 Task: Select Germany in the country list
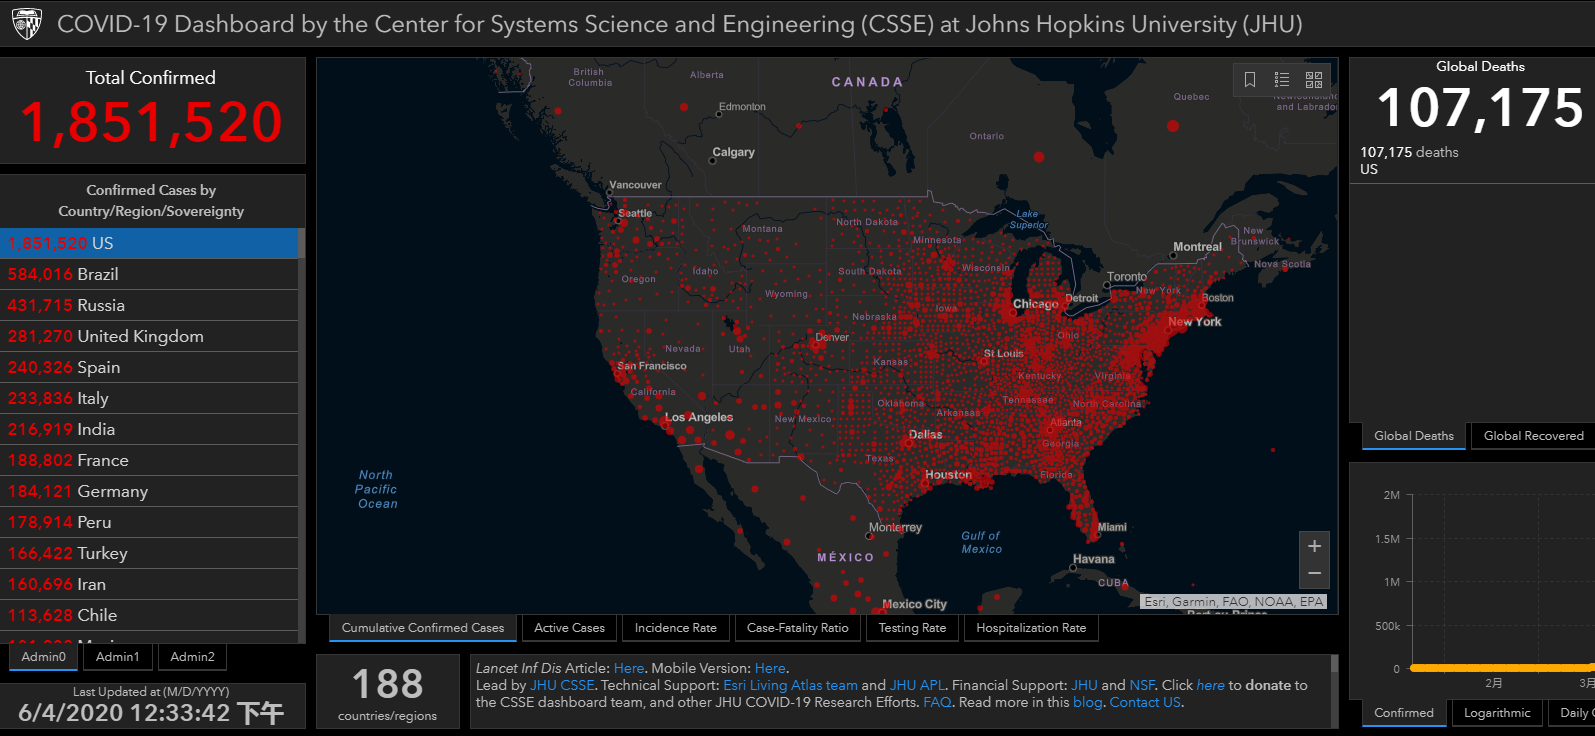point(149,491)
